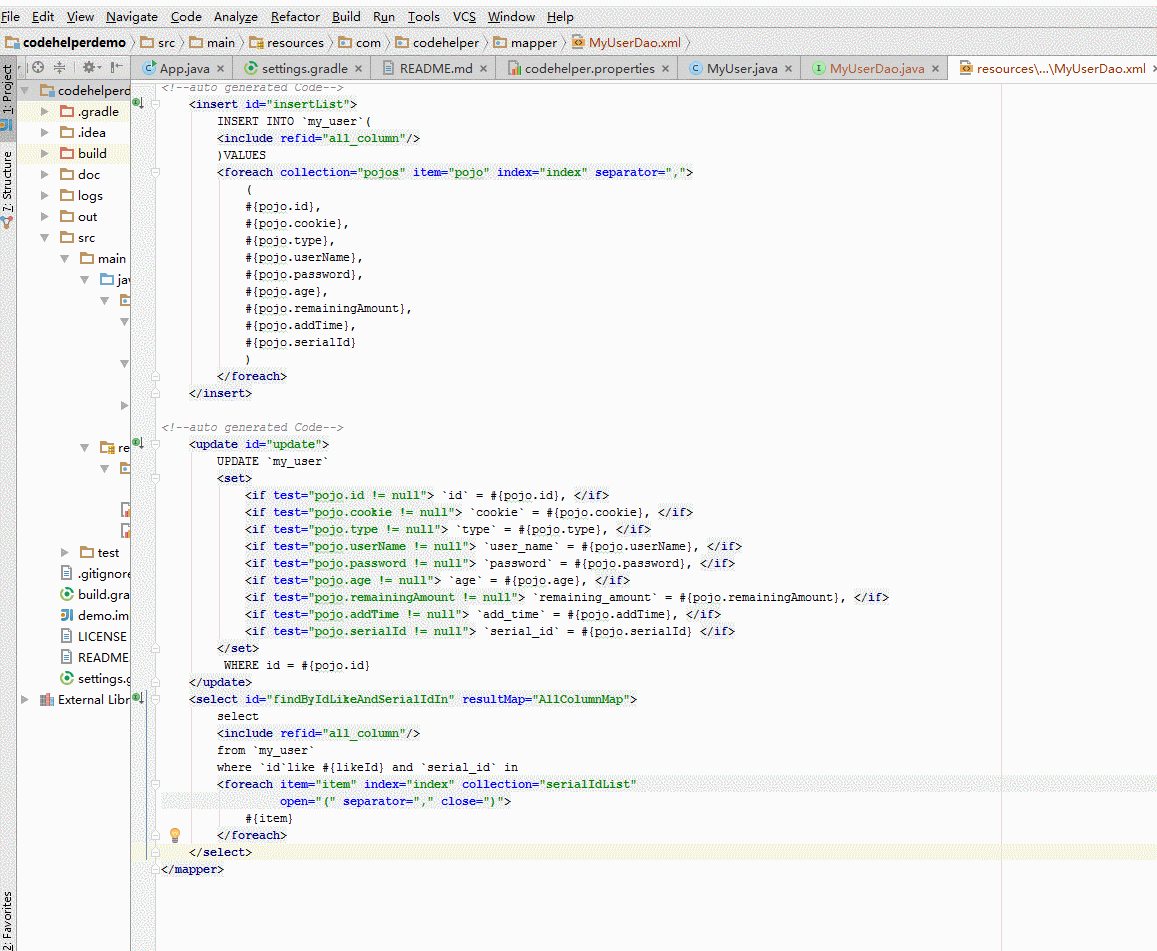Expand the External Libraries node

click(24, 699)
